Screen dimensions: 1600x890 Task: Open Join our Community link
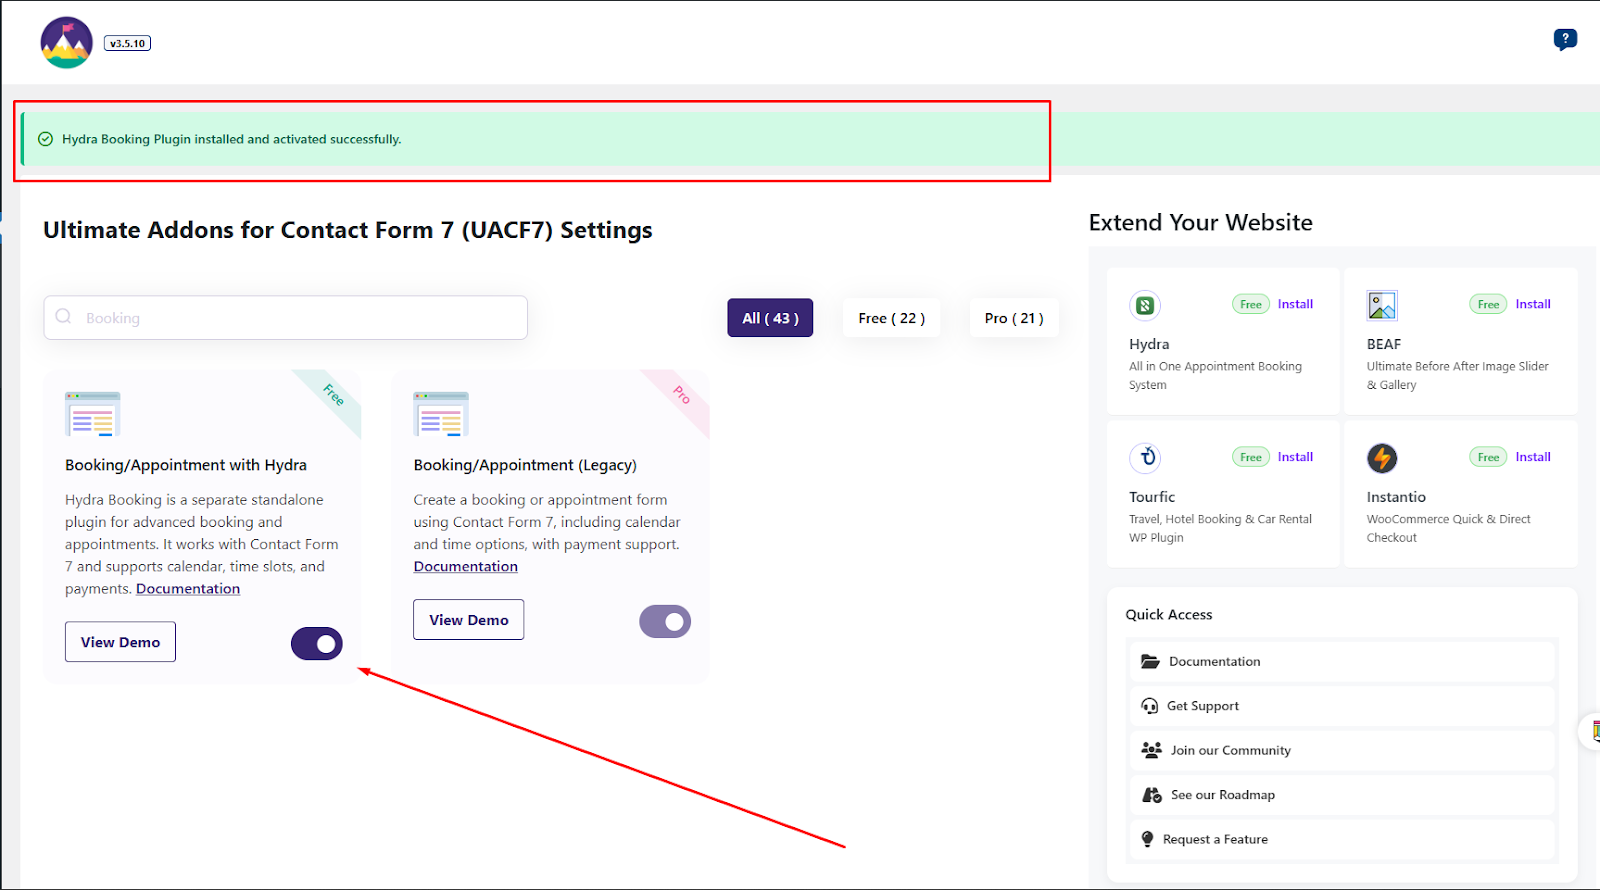(1342, 750)
